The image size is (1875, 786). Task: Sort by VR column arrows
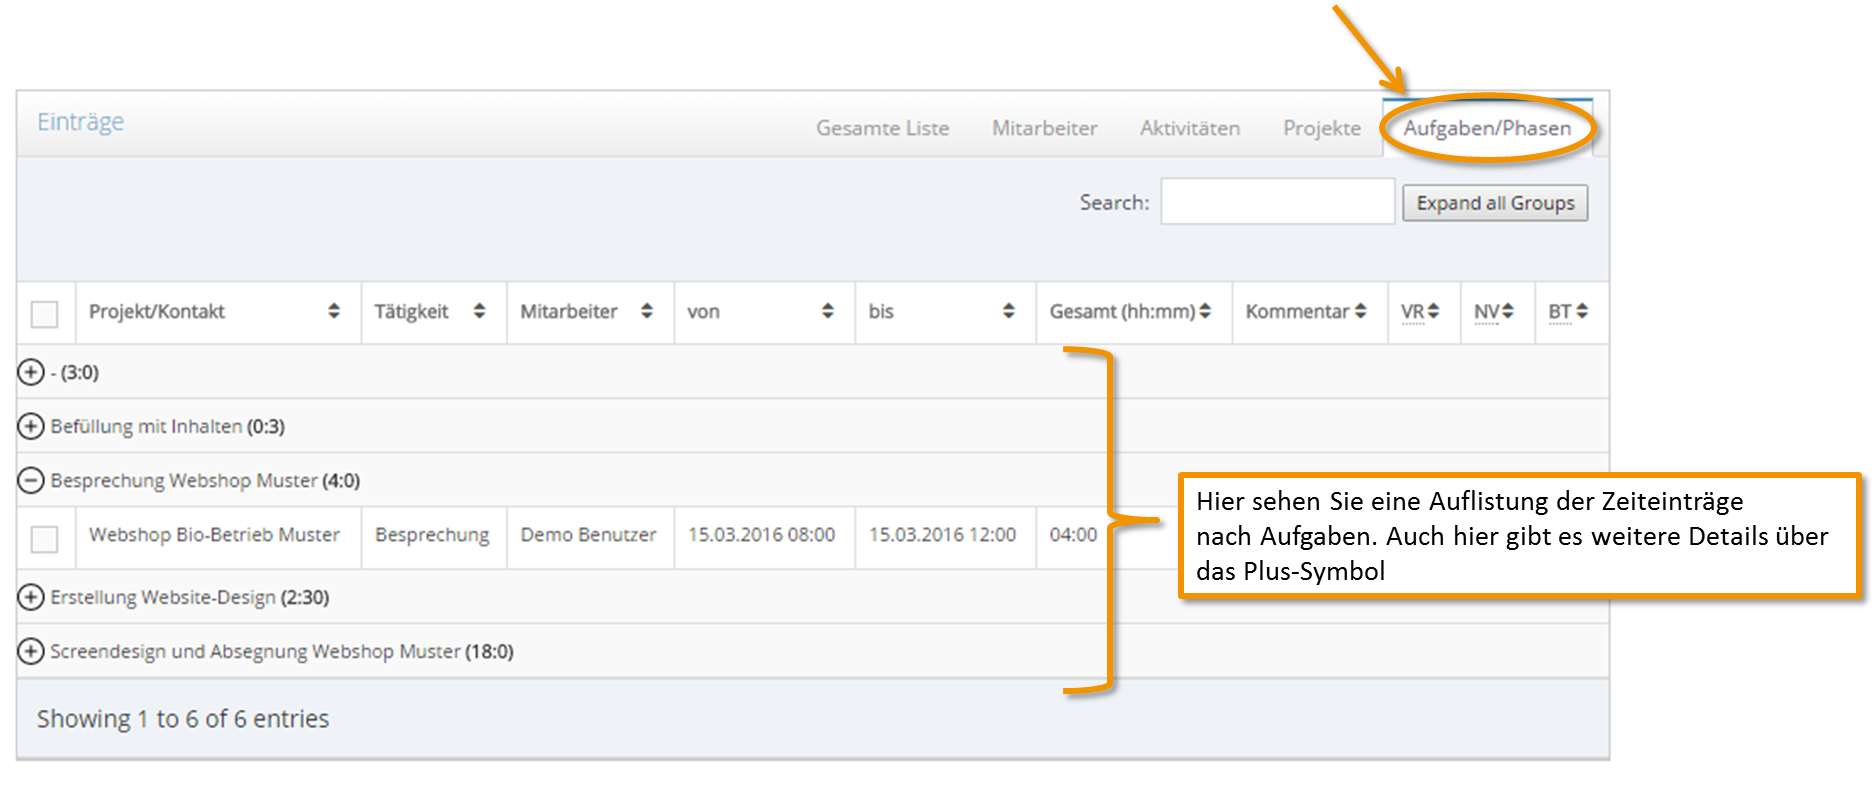pyautogui.click(x=1433, y=312)
